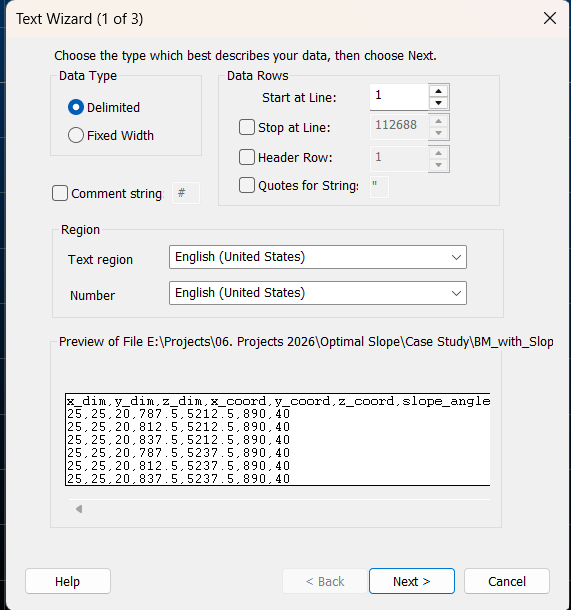The height and width of the screenshot is (610, 571).
Task: Click the header line x_dim,y_dim in preview
Action: (278, 401)
